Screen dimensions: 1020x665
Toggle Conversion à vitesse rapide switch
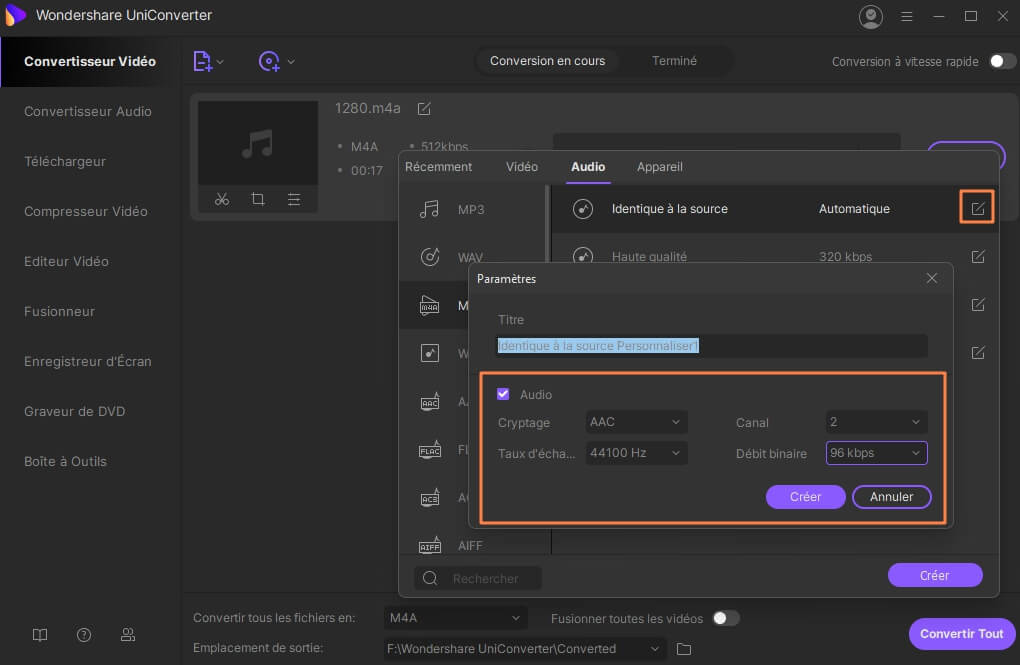click(1002, 61)
